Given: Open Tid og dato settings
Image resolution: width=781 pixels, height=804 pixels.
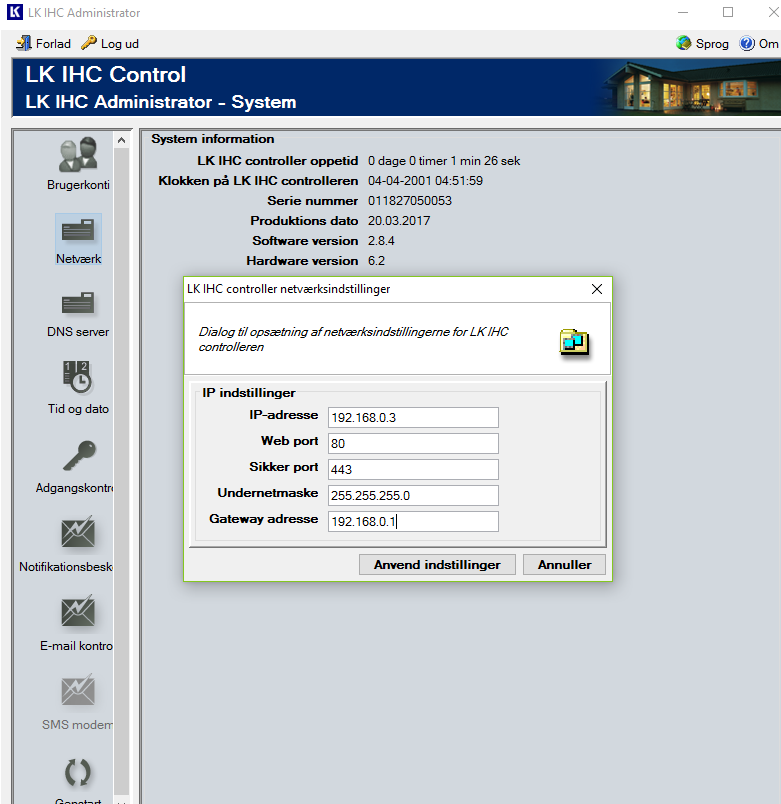Looking at the screenshot, I should [x=78, y=377].
